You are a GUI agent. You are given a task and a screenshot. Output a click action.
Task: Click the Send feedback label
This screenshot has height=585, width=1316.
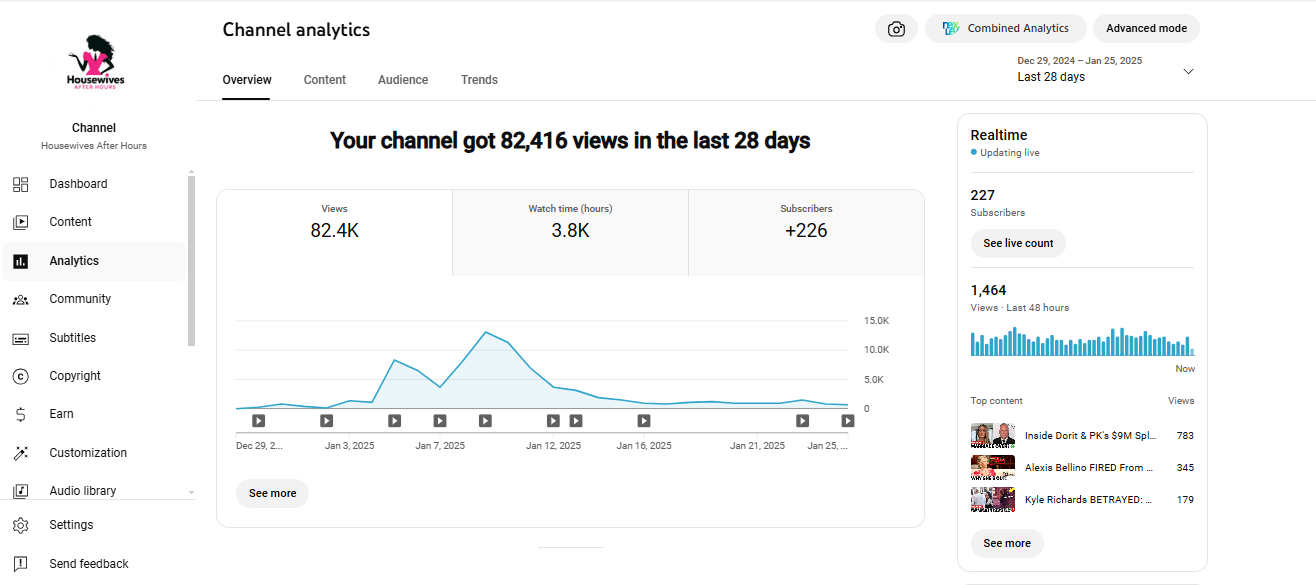[89, 564]
